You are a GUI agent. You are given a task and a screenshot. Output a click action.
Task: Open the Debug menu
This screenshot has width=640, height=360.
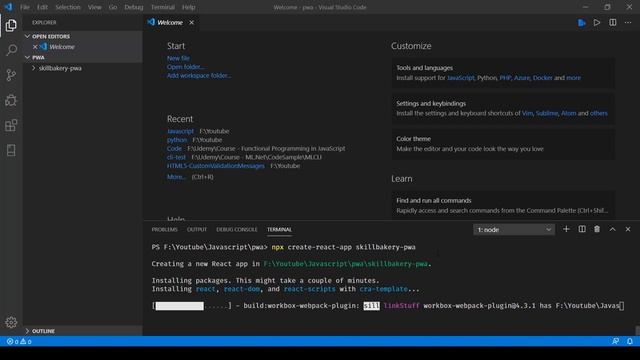click(133, 7)
